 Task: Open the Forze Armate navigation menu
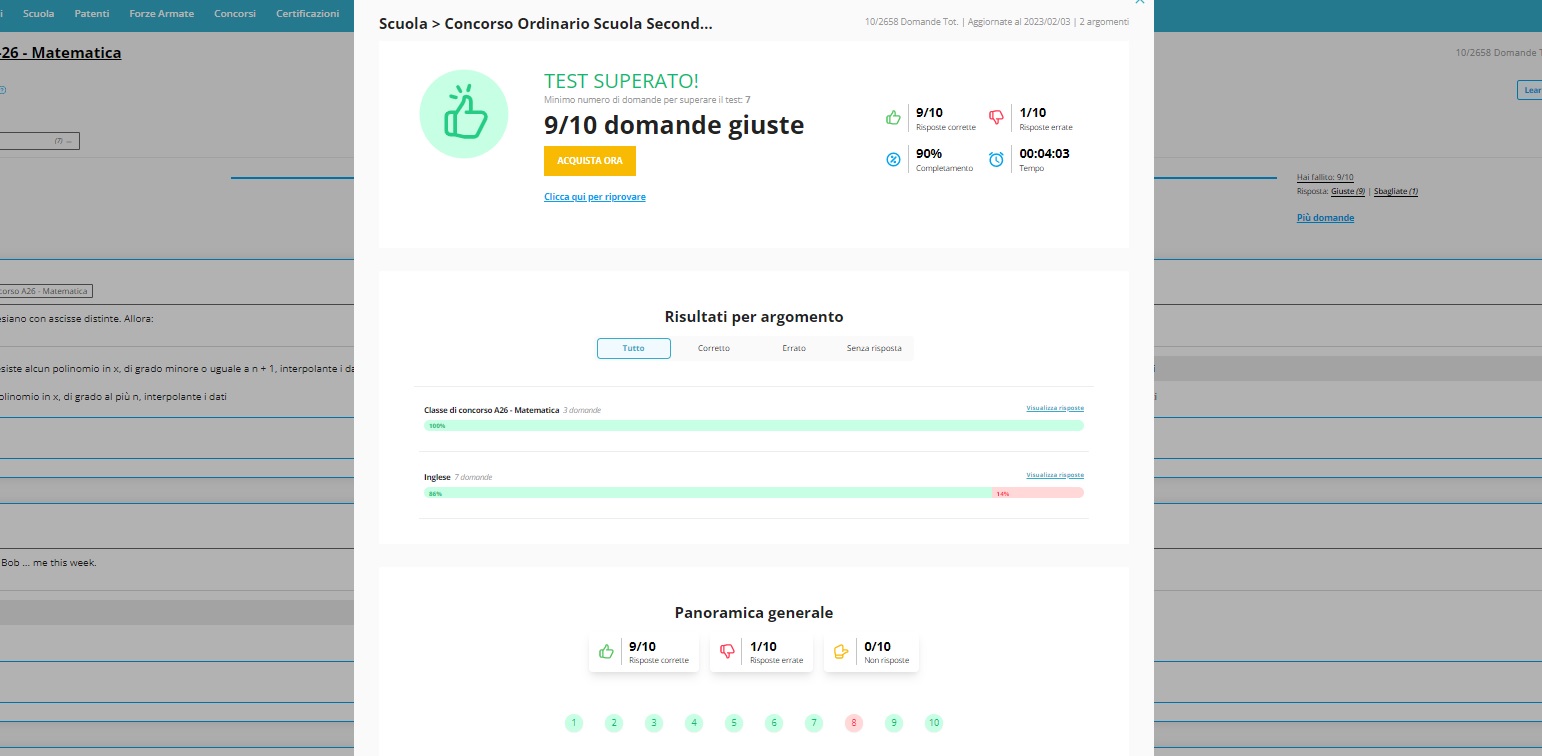pyautogui.click(x=161, y=13)
